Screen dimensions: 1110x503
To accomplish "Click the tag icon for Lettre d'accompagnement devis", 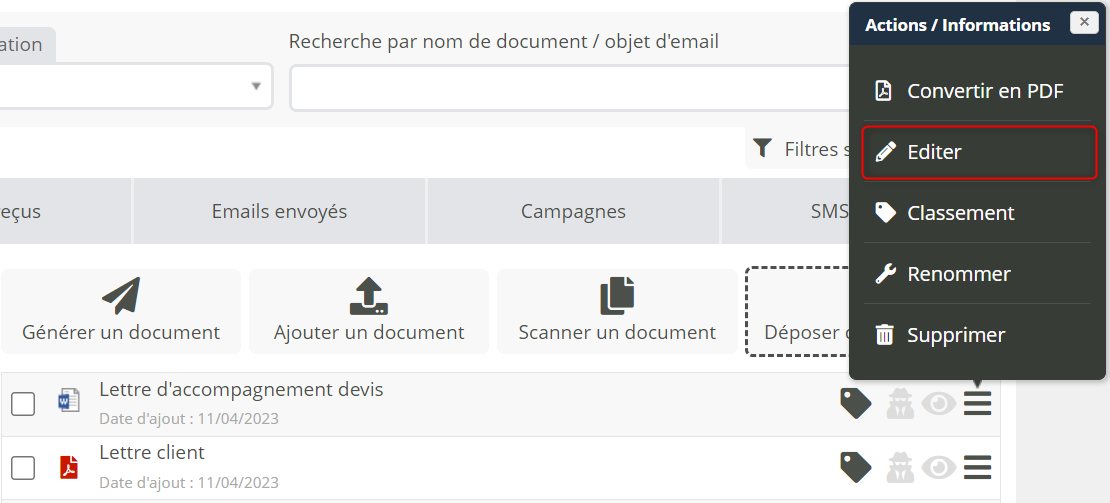I will pyautogui.click(x=855, y=403).
